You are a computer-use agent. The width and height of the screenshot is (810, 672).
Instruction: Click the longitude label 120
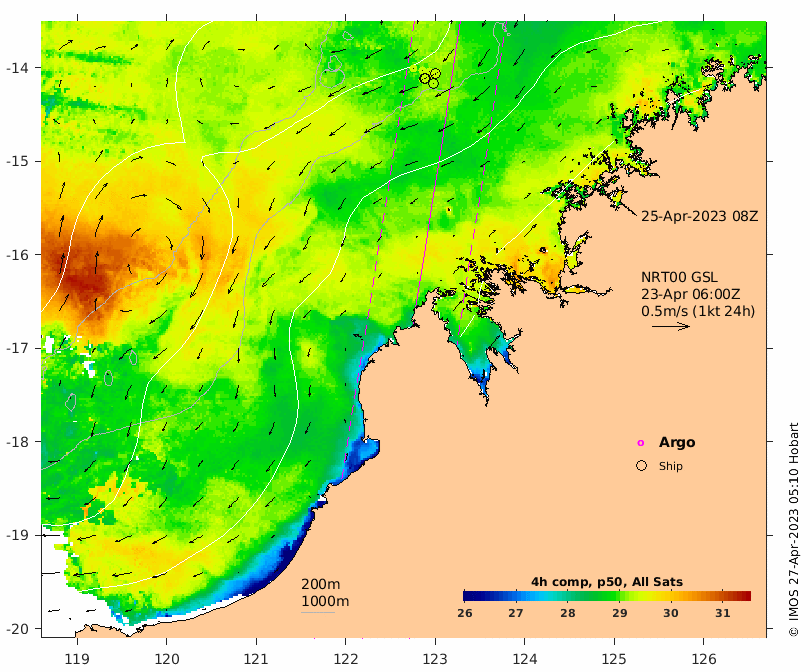(x=167, y=659)
